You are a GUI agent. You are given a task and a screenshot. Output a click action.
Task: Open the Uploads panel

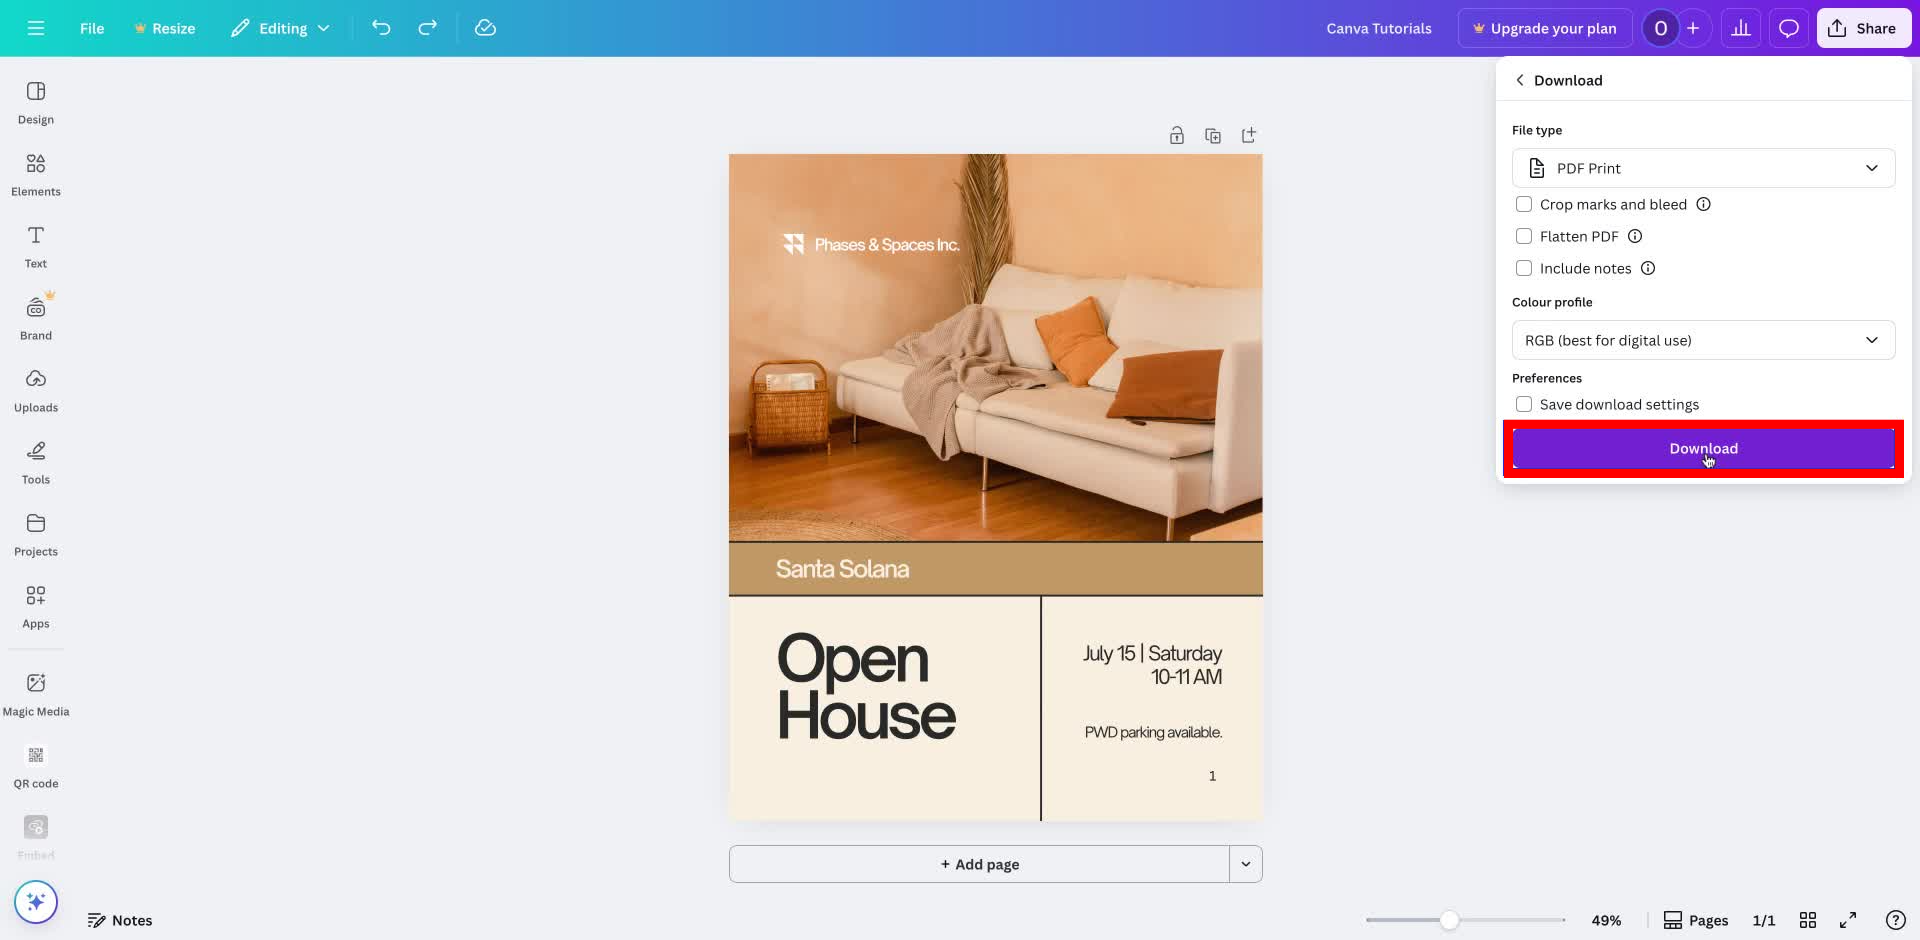35,390
